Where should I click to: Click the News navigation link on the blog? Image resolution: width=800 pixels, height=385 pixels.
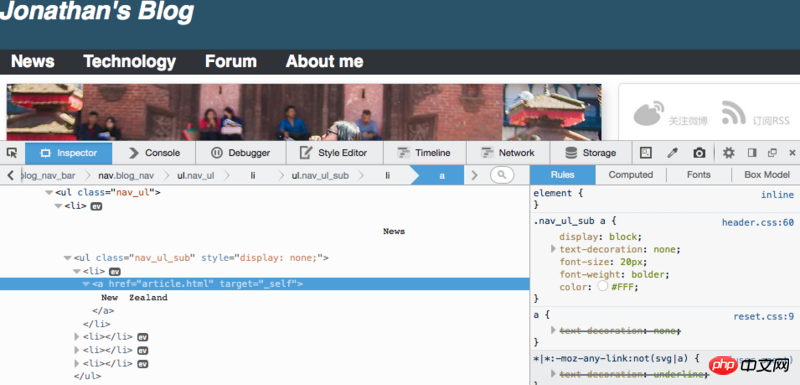pos(33,62)
